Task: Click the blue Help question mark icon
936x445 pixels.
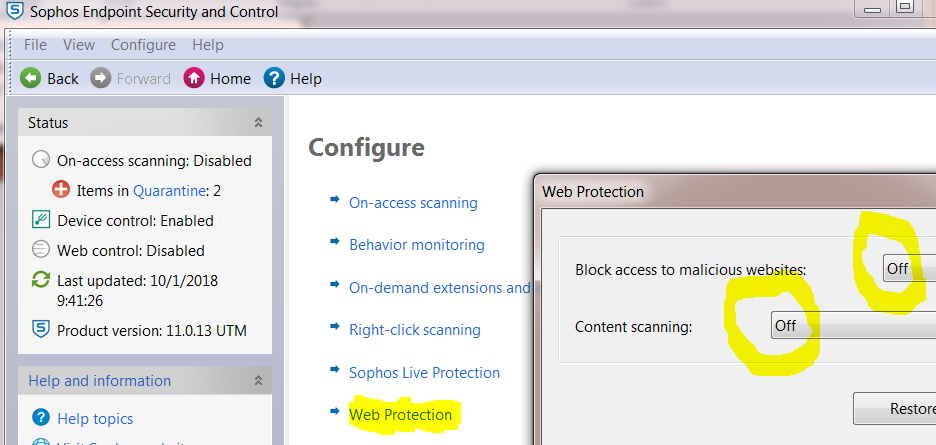Action: tap(274, 78)
